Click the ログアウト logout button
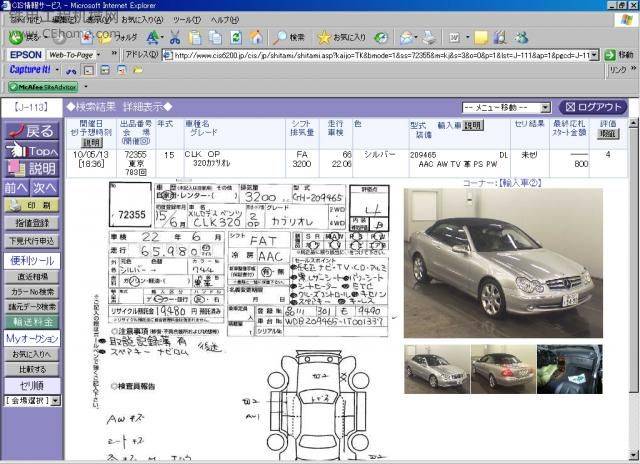The width and height of the screenshot is (640, 464). coord(593,107)
